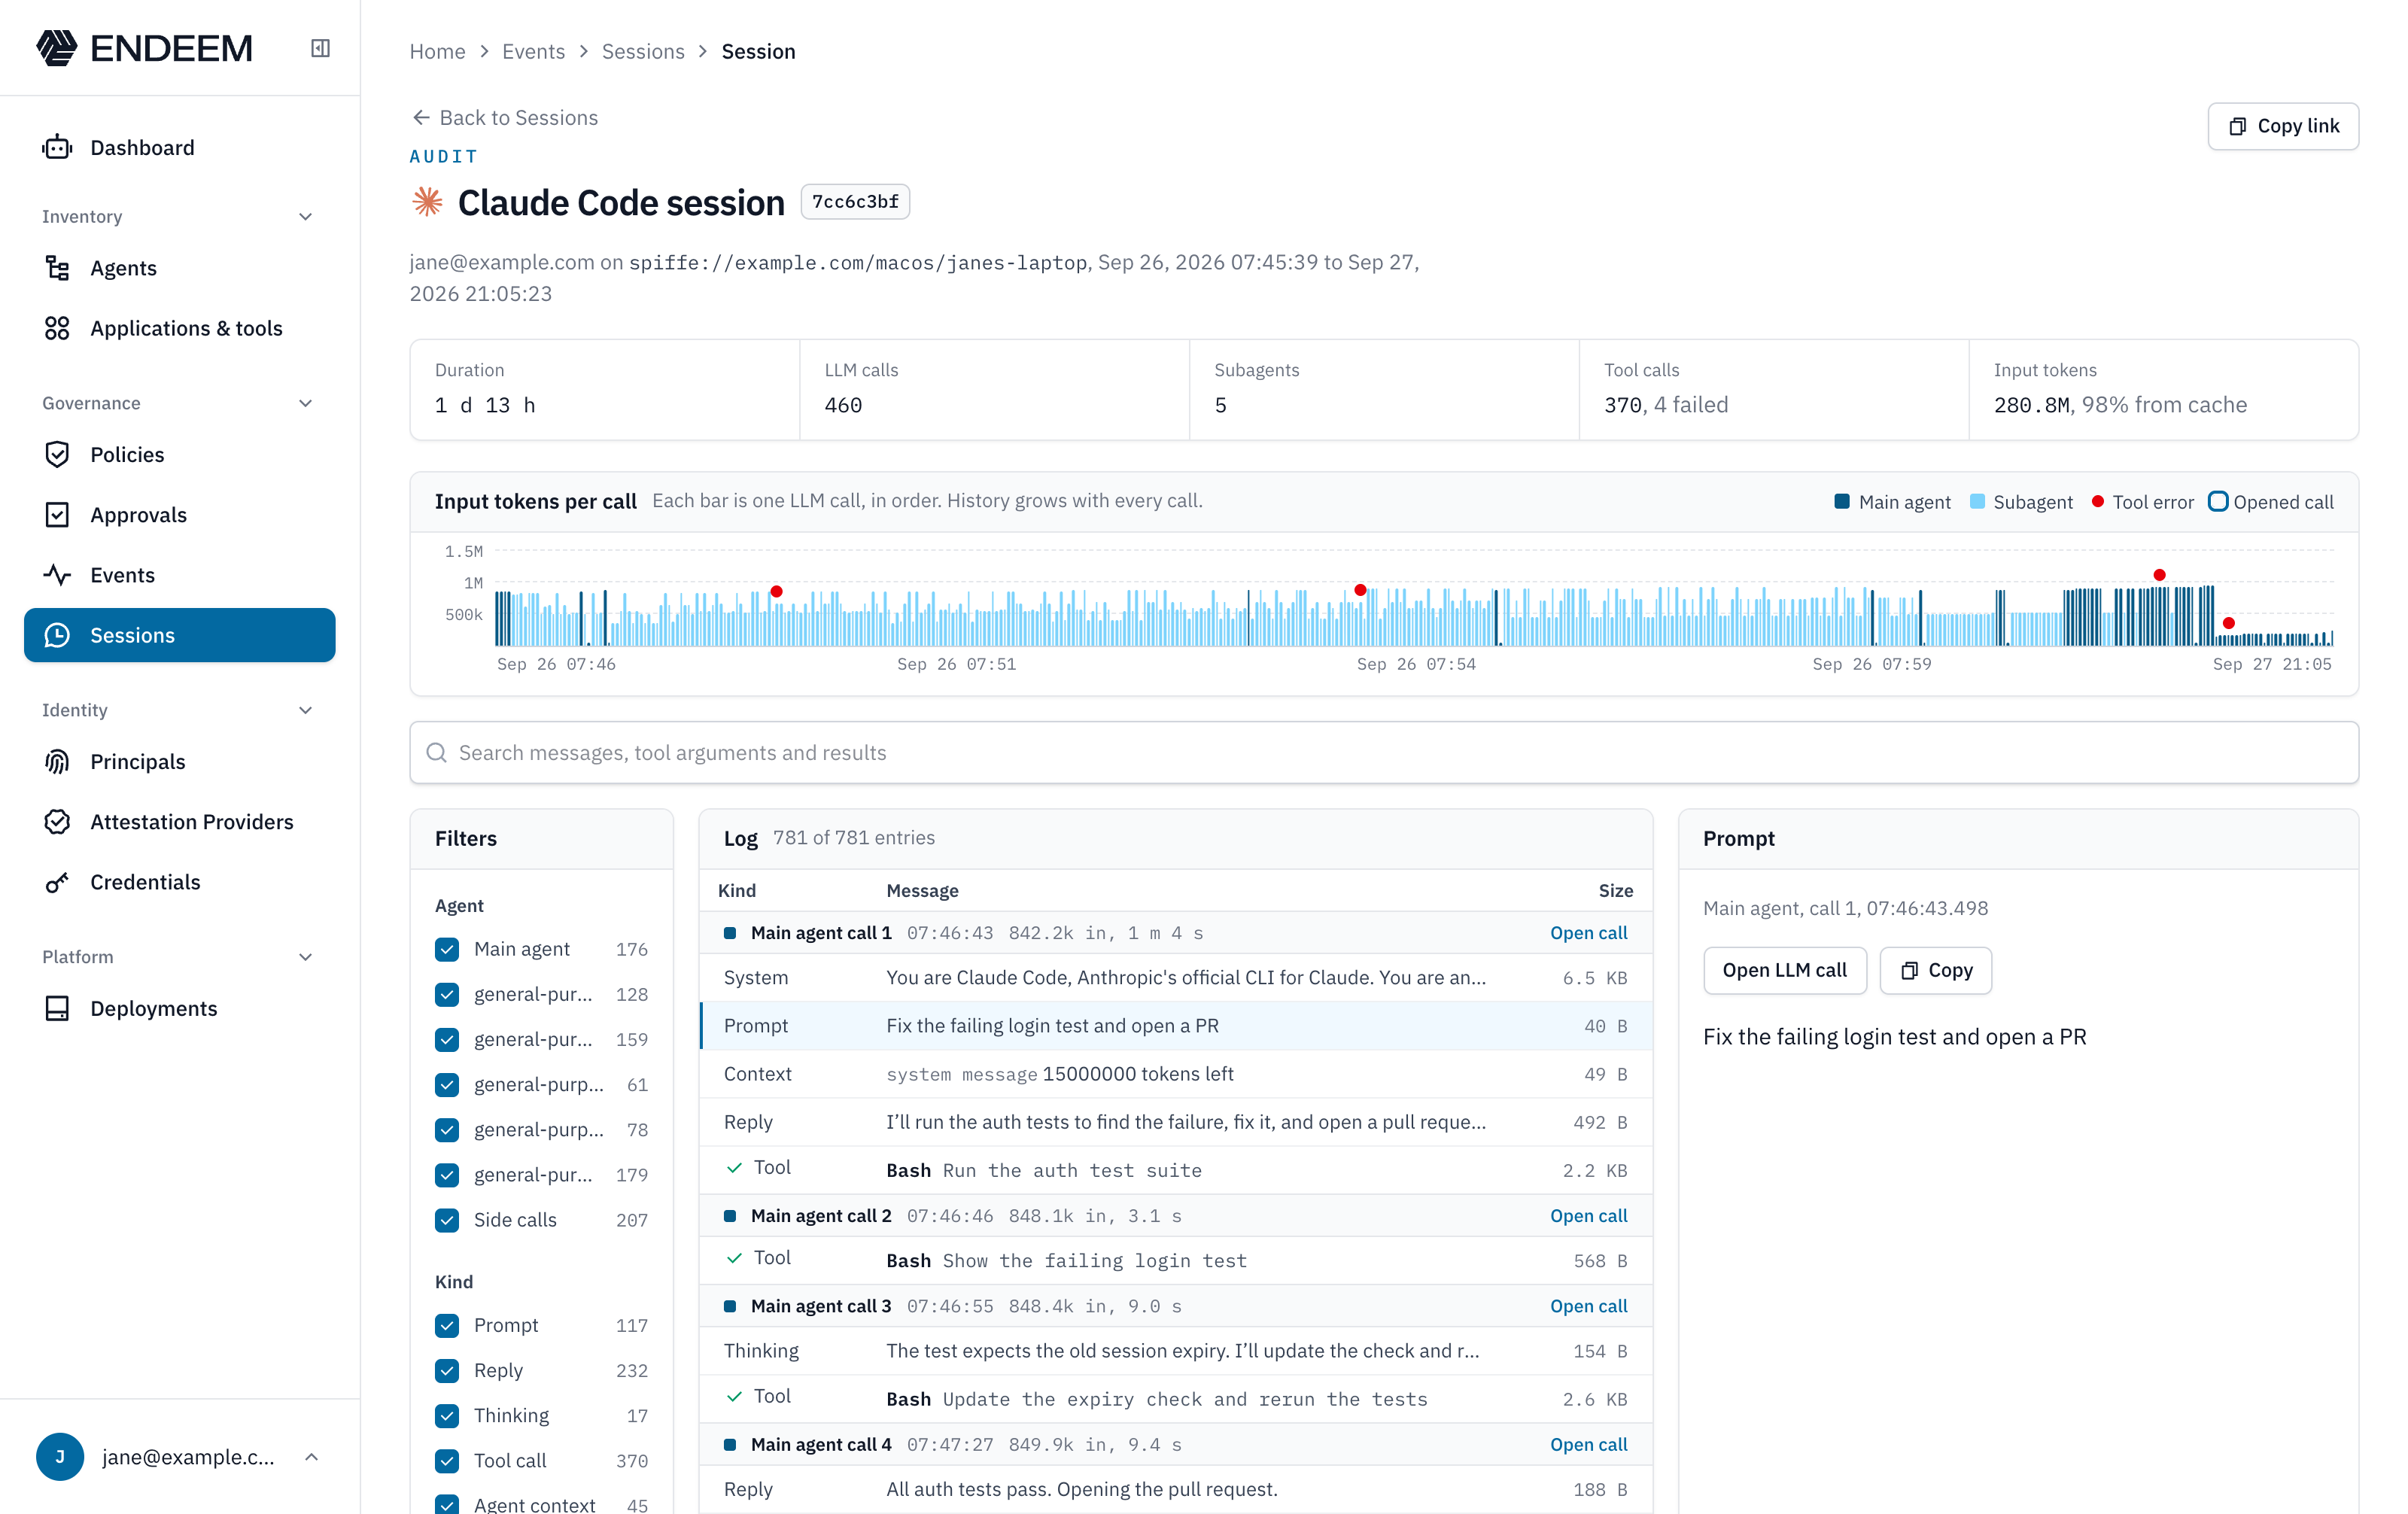Click the Events pulse icon
This screenshot has width=2408, height=1514.
[57, 574]
